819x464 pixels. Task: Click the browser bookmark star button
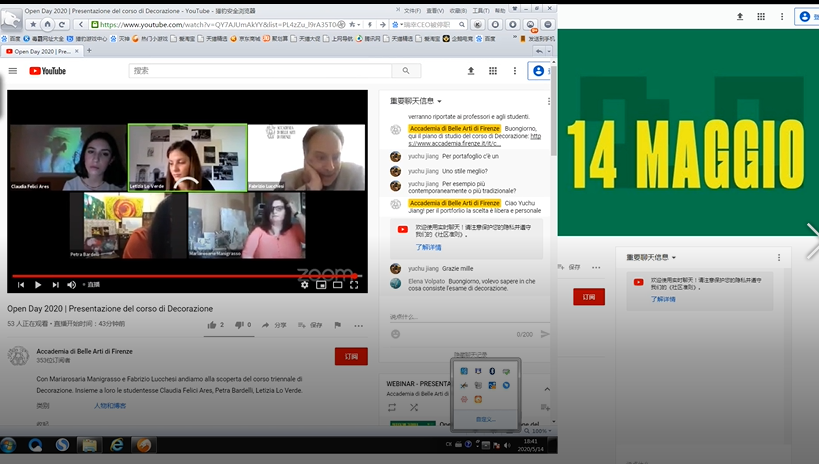pos(33,24)
